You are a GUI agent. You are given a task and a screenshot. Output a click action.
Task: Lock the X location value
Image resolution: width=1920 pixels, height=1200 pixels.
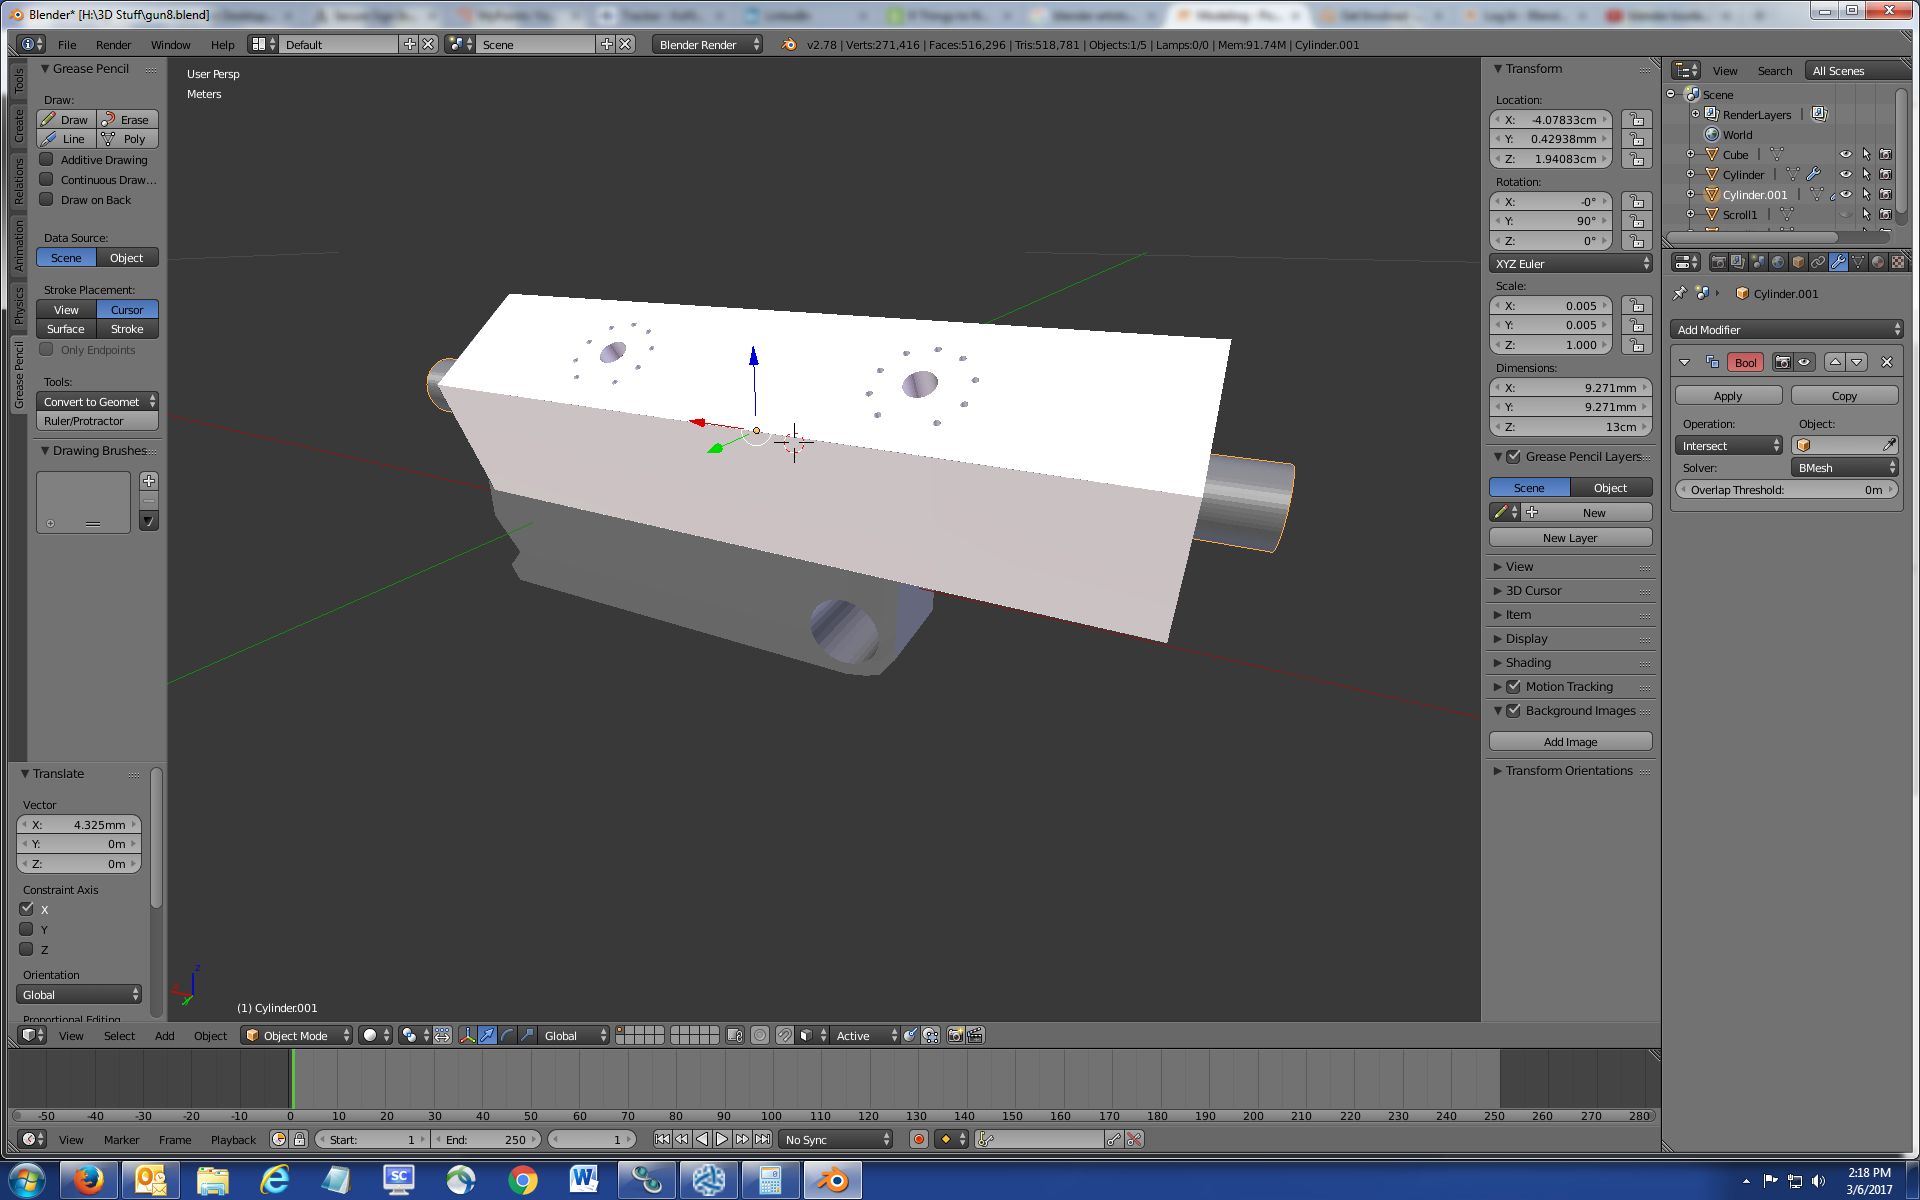click(x=1637, y=119)
